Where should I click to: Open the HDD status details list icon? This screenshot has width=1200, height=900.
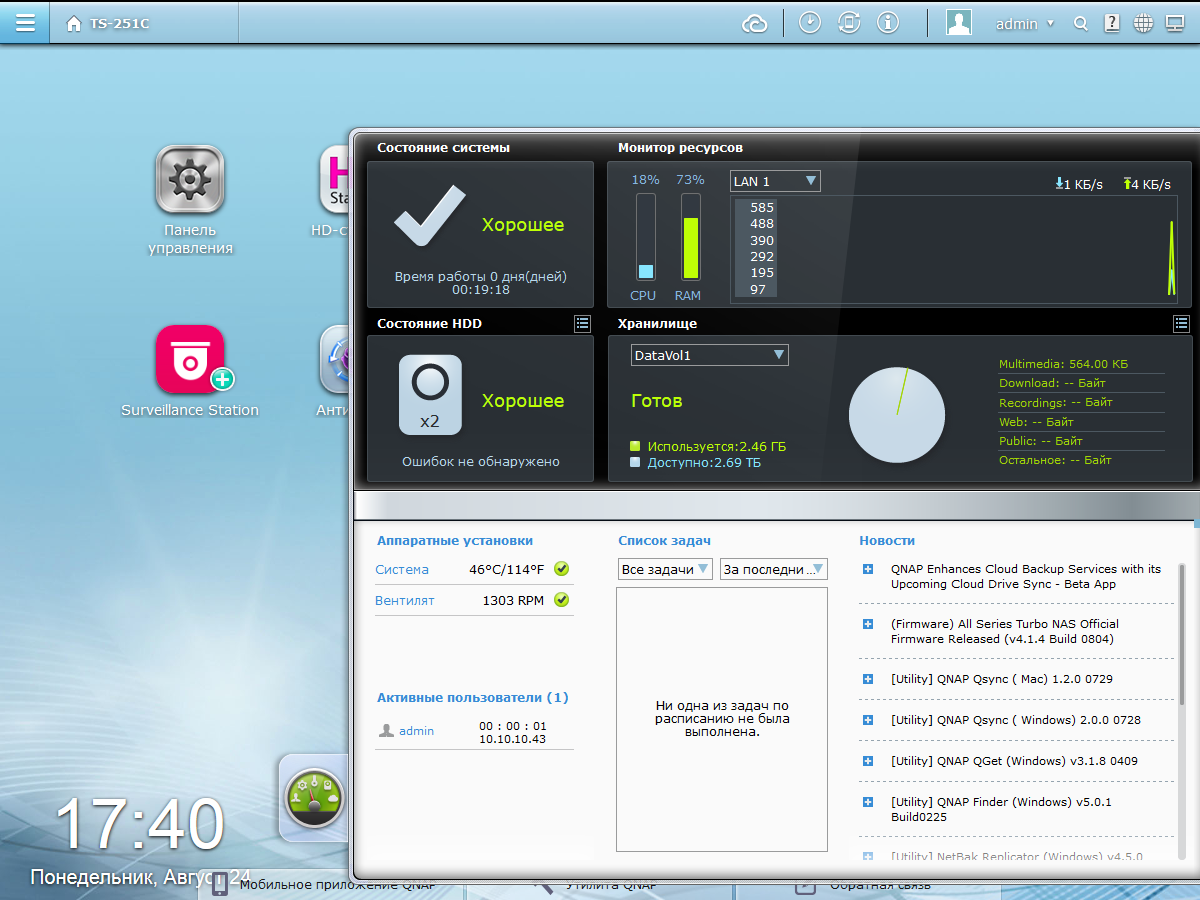click(x=582, y=323)
